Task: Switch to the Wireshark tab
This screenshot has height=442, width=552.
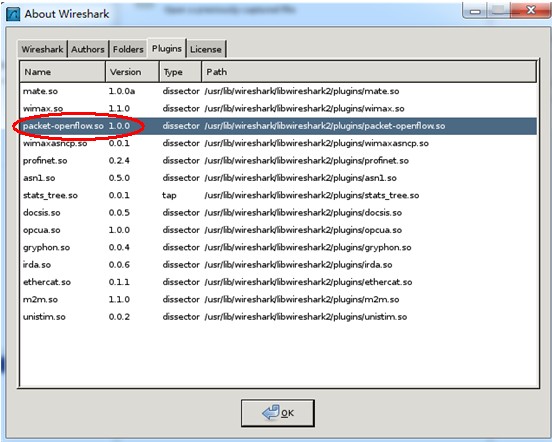Action: [42, 49]
